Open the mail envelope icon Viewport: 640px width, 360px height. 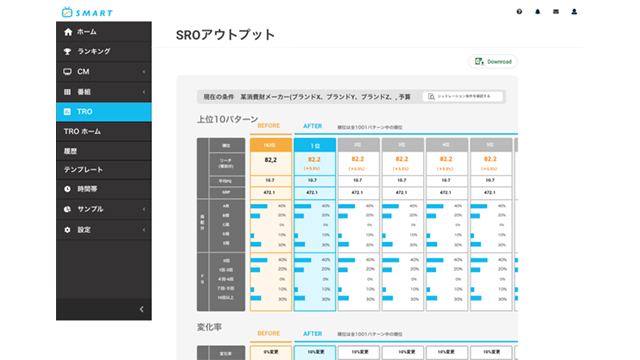point(556,12)
